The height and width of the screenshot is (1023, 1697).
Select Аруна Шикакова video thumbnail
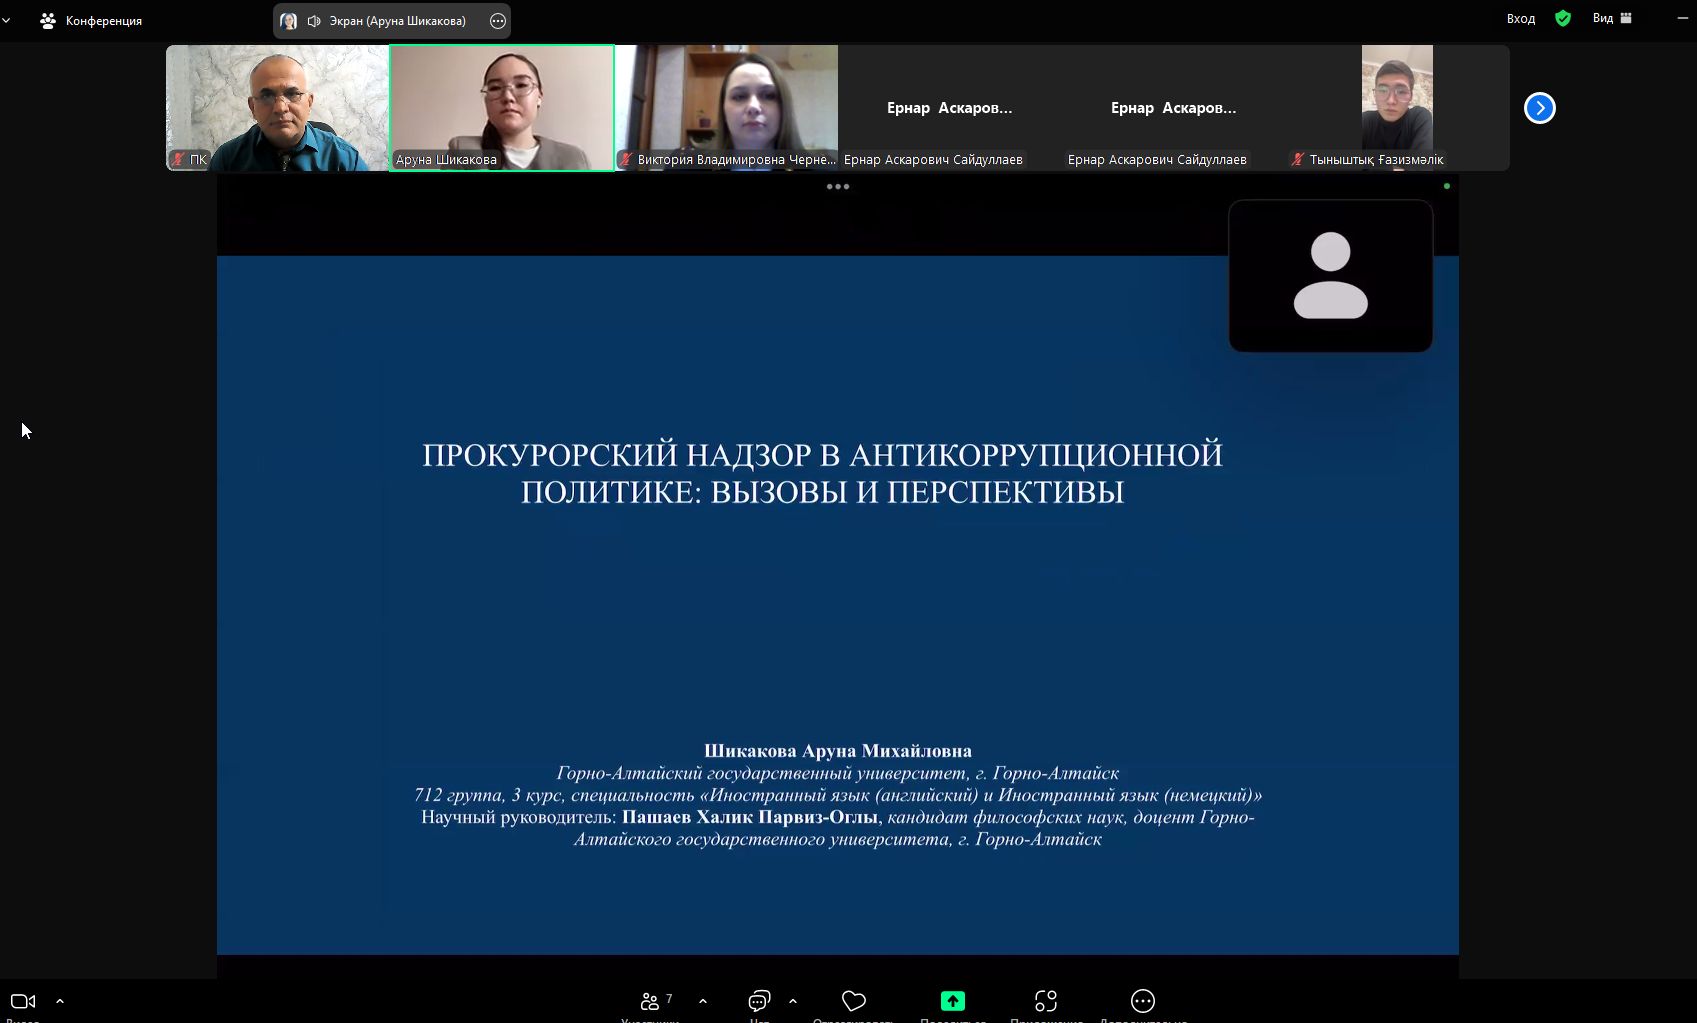(x=501, y=107)
